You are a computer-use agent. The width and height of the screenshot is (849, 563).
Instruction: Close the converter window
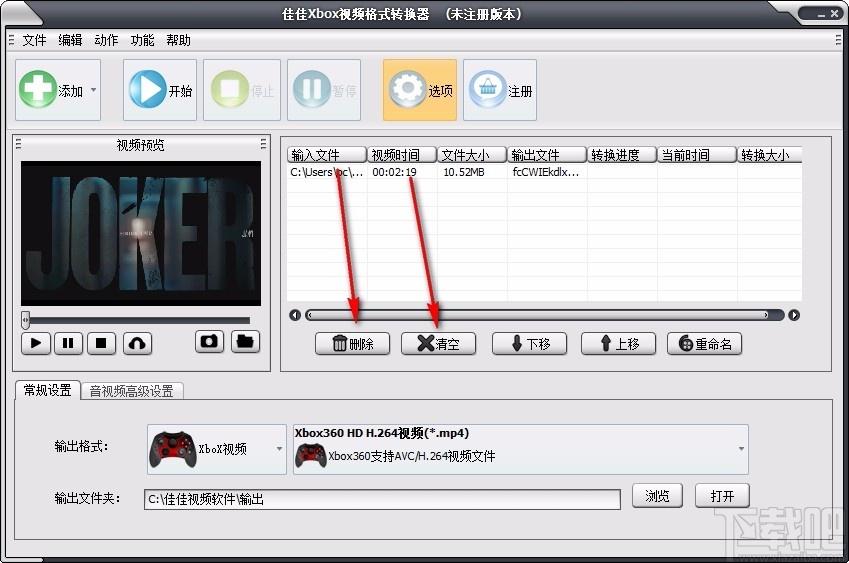pos(834,14)
